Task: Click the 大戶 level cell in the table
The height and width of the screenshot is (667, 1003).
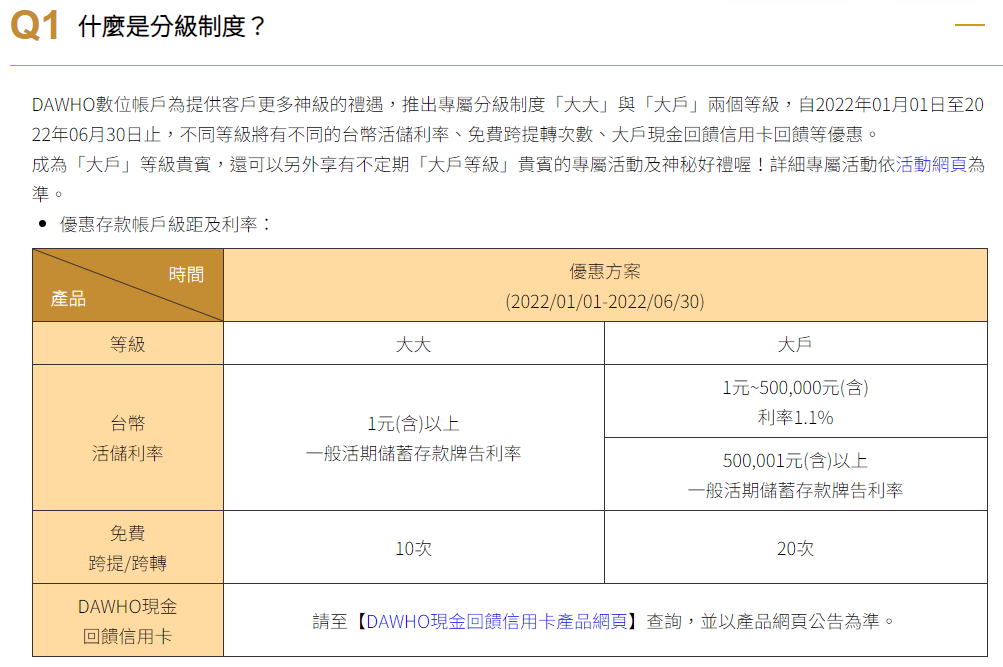Action: click(796, 344)
